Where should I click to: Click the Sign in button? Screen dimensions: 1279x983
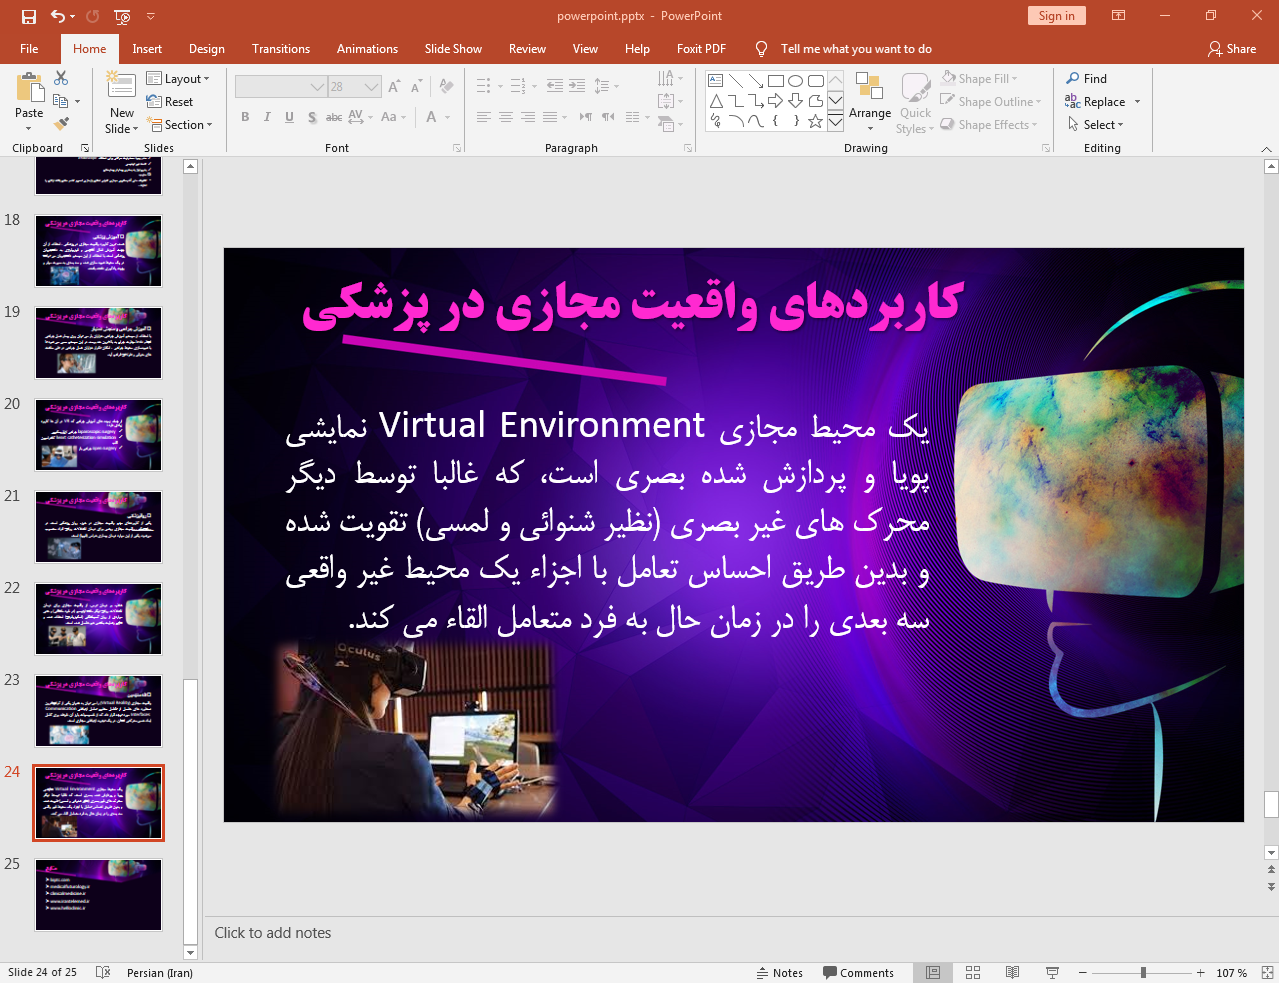click(1056, 16)
